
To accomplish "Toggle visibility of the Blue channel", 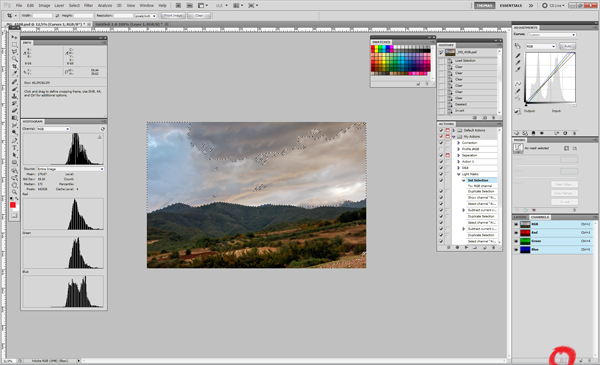I will pyautogui.click(x=516, y=249).
